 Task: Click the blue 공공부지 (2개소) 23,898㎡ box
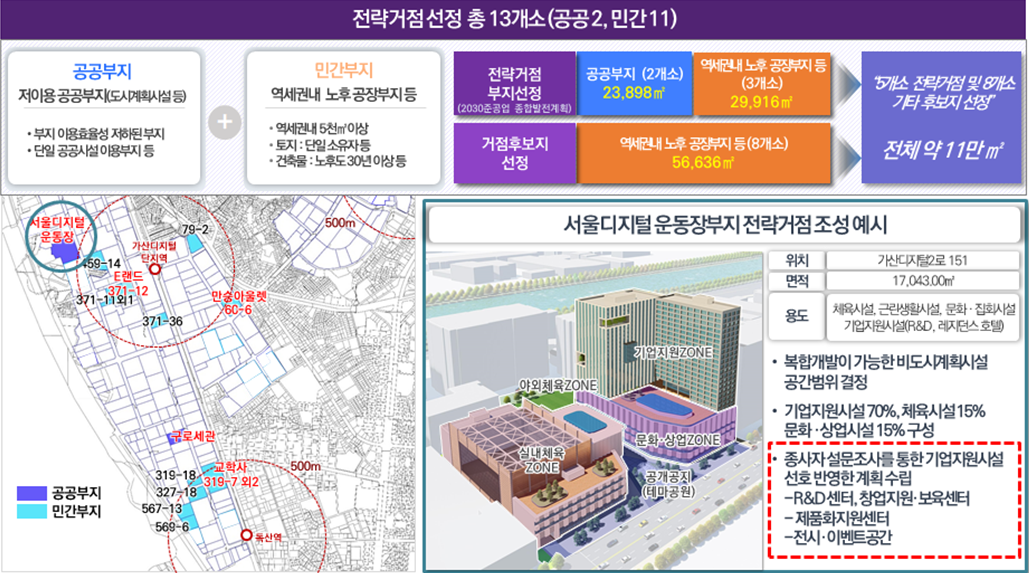tap(634, 84)
